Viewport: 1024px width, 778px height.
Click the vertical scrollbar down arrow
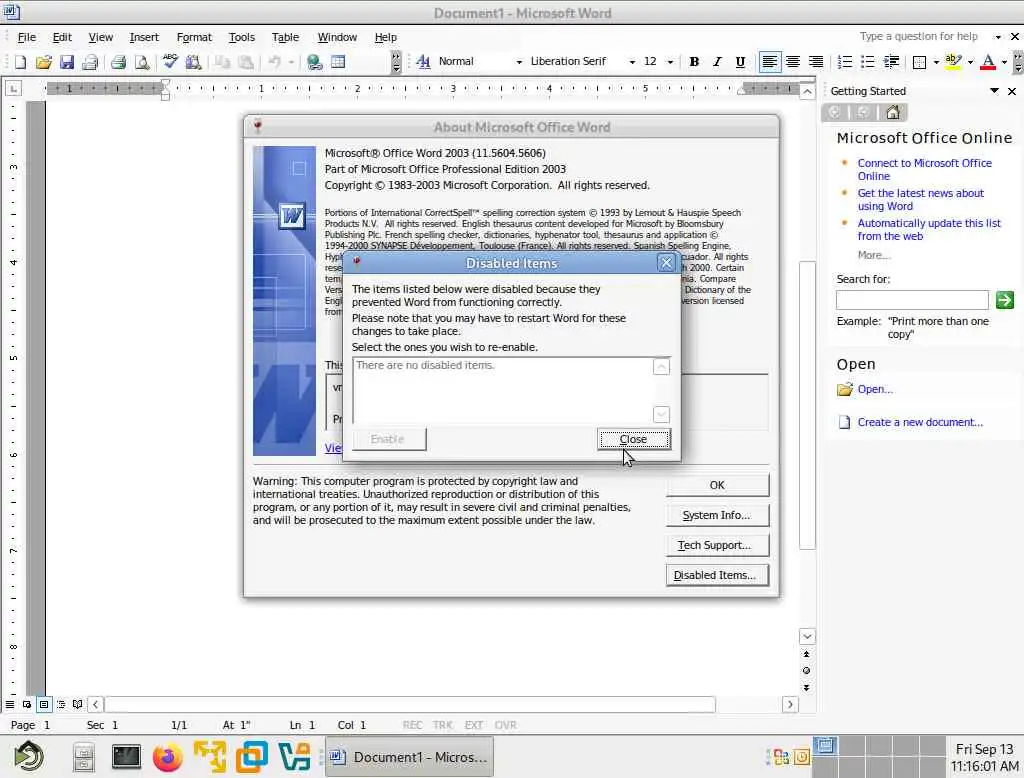(x=807, y=636)
